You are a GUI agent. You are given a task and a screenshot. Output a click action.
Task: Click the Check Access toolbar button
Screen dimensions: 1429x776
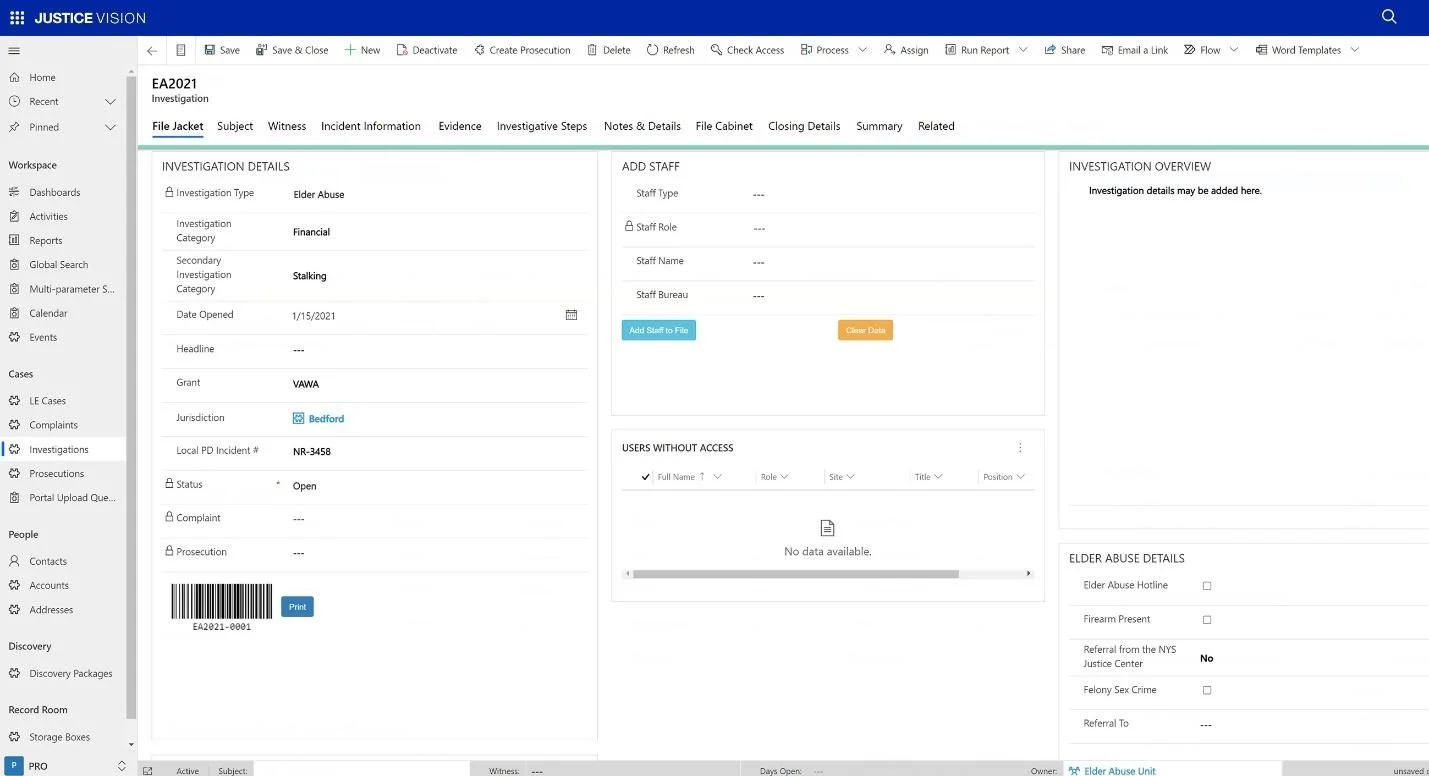point(747,50)
